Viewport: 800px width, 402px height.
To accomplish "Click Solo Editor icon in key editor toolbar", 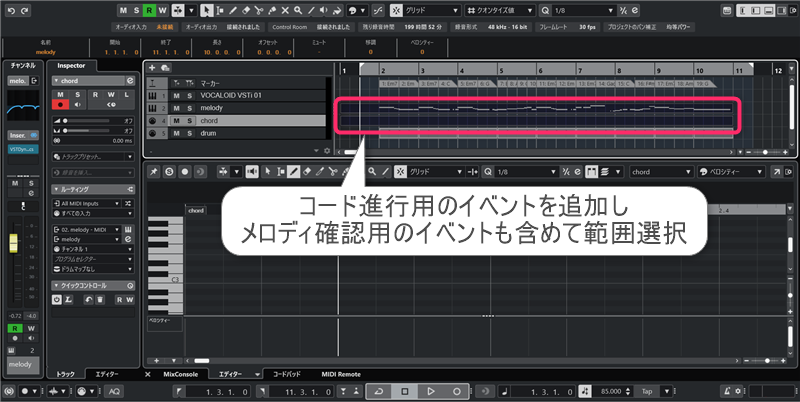I will (169, 172).
